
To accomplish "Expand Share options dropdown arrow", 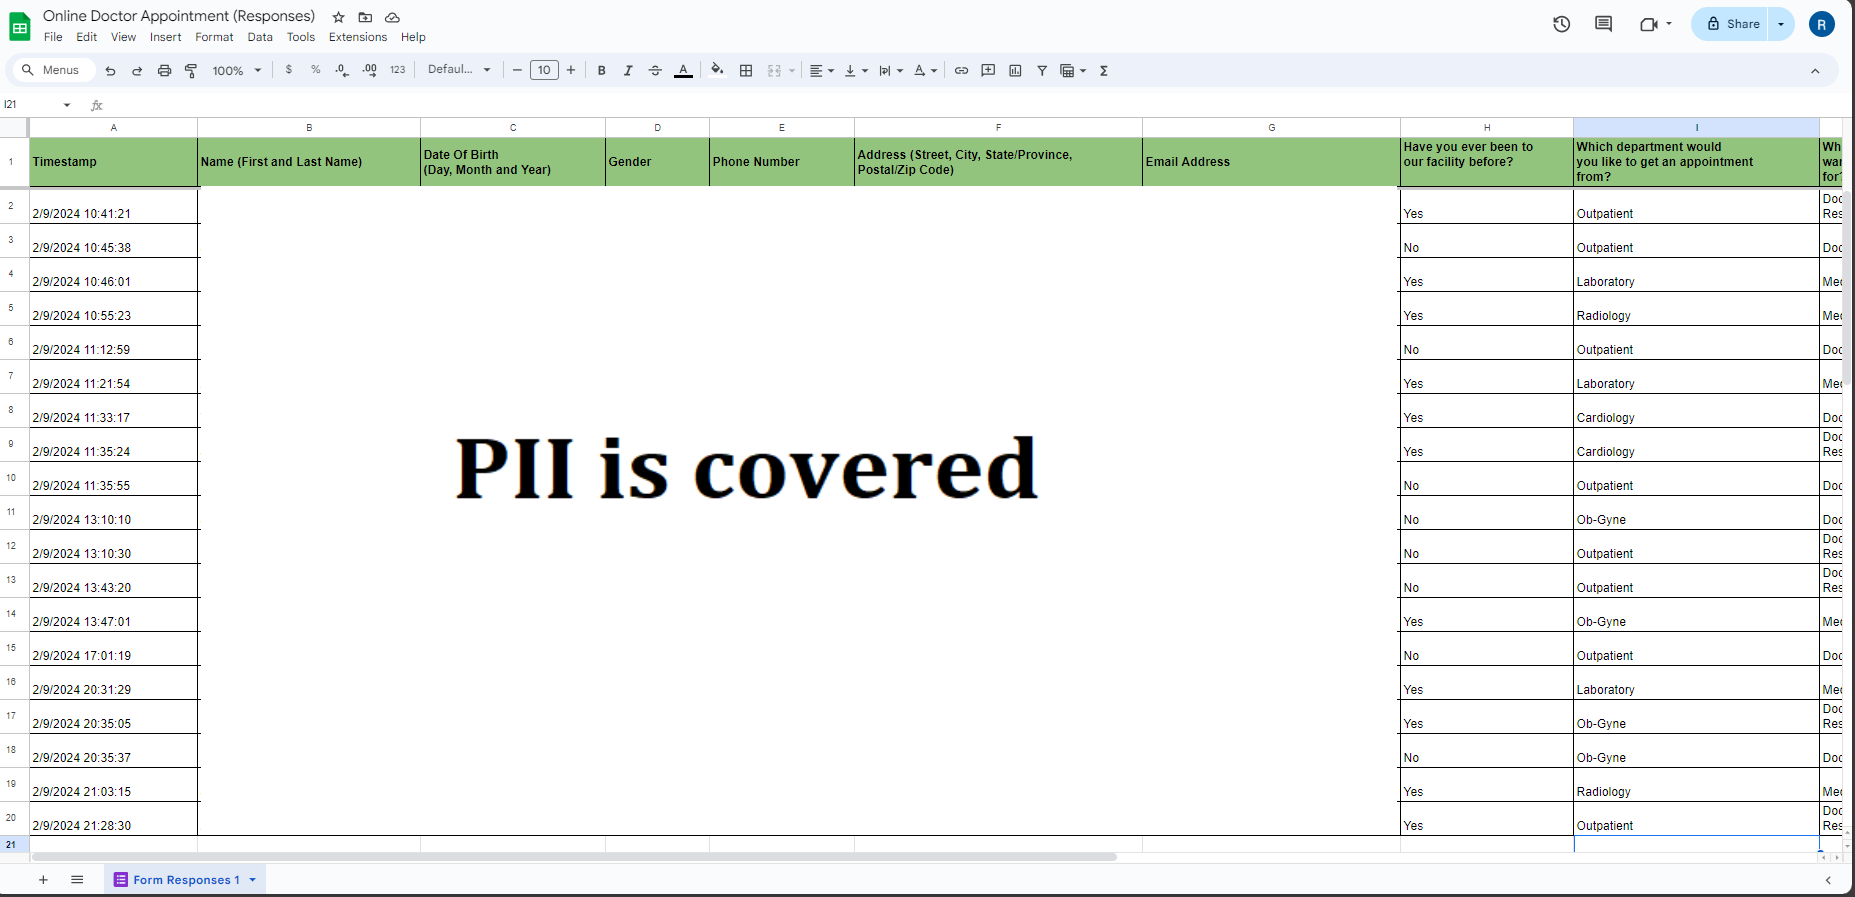I will click(x=1781, y=24).
